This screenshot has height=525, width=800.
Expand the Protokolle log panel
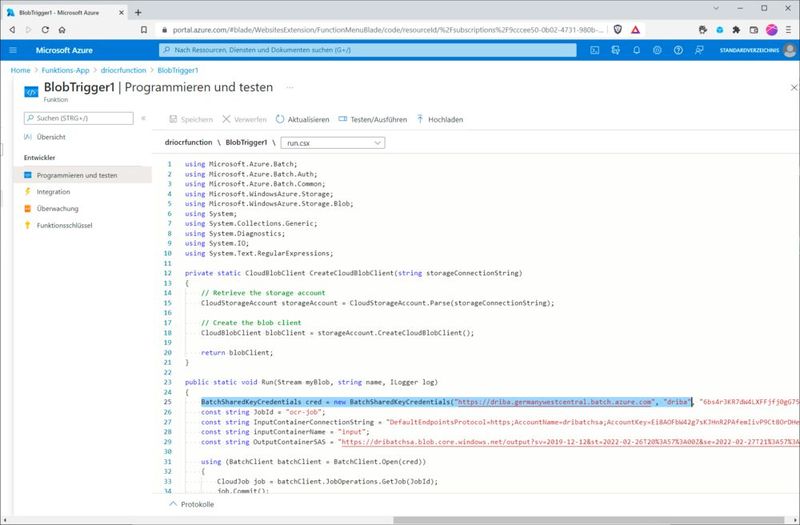click(191, 504)
